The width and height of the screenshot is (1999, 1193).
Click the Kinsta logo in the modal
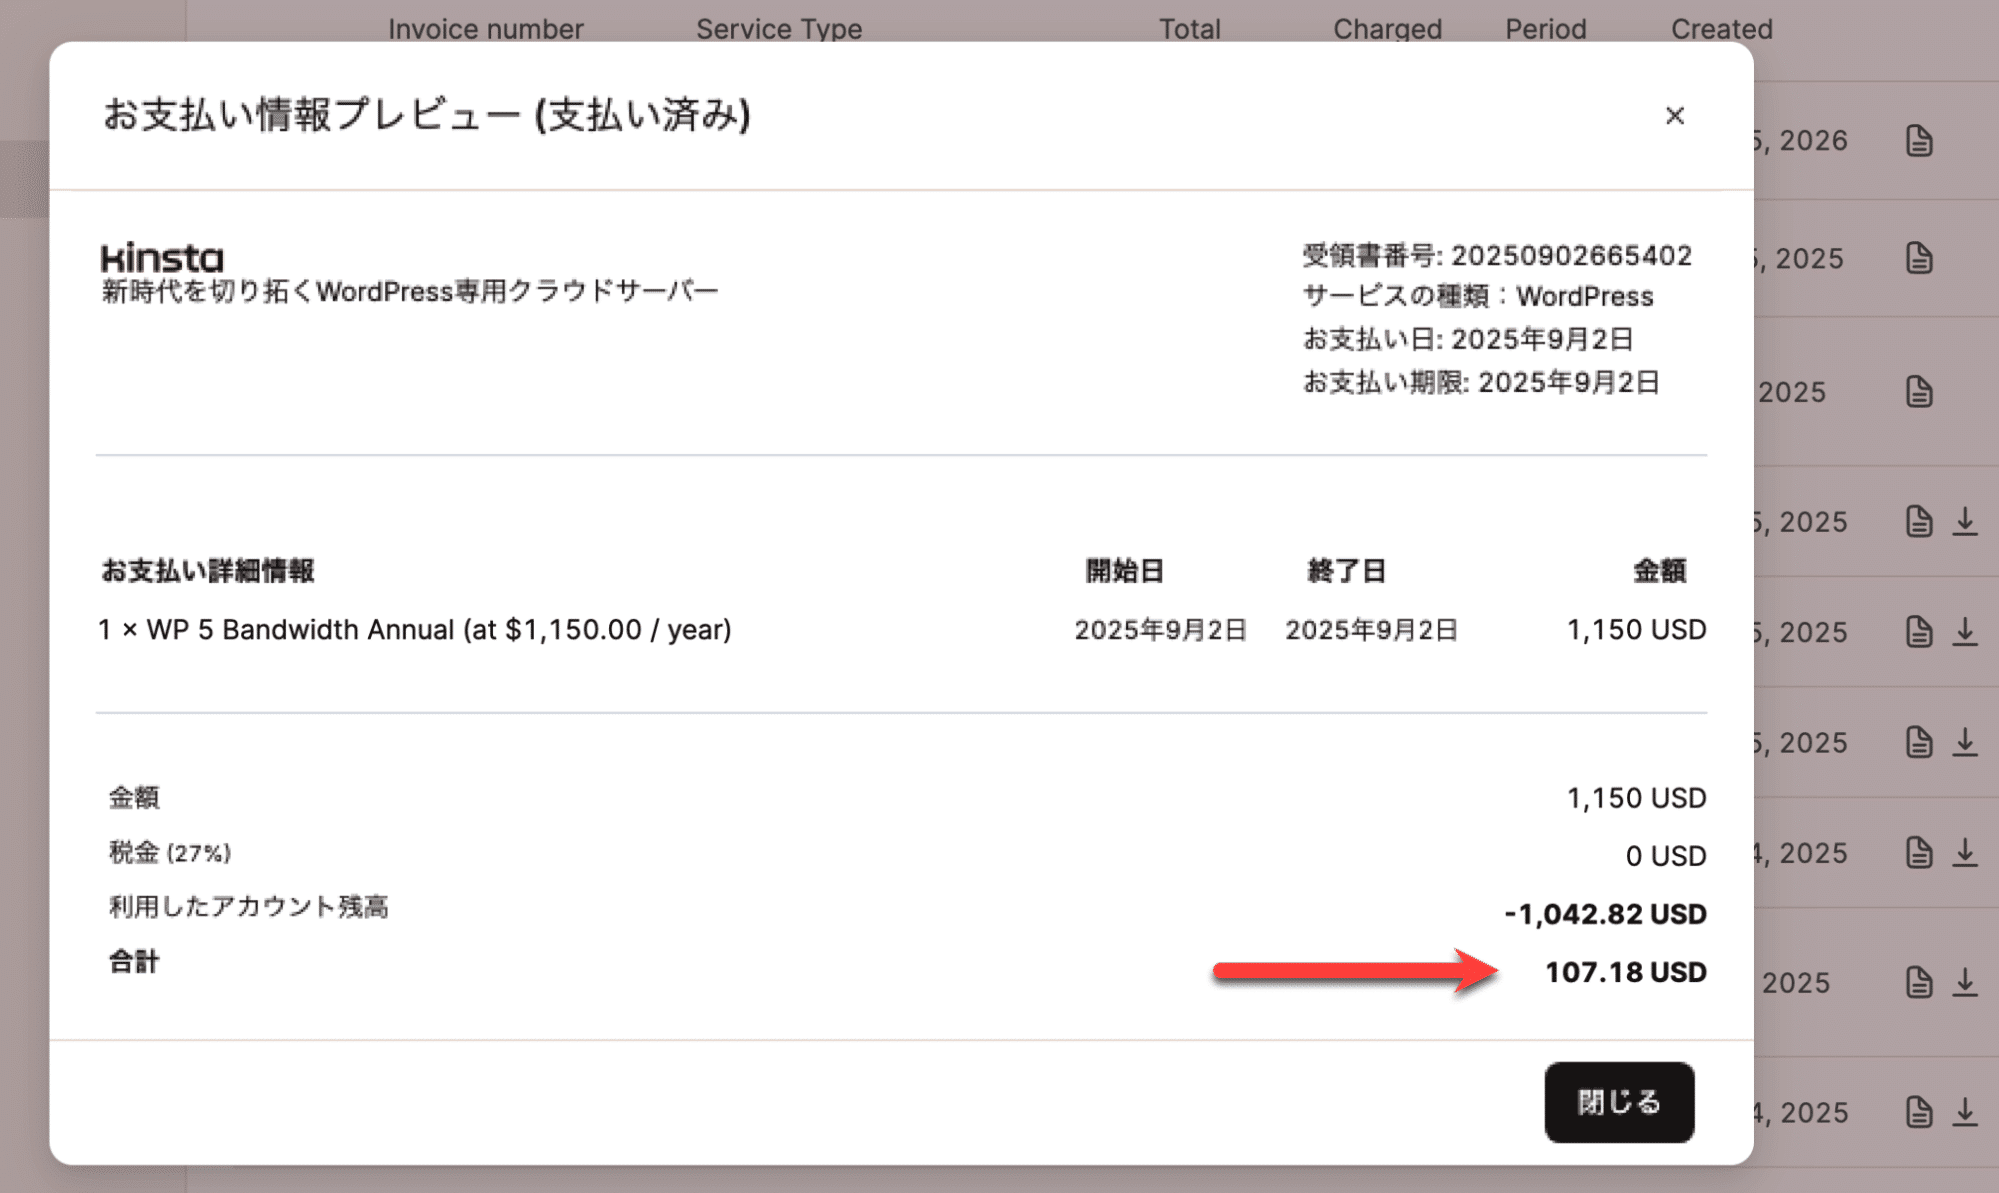tap(163, 258)
